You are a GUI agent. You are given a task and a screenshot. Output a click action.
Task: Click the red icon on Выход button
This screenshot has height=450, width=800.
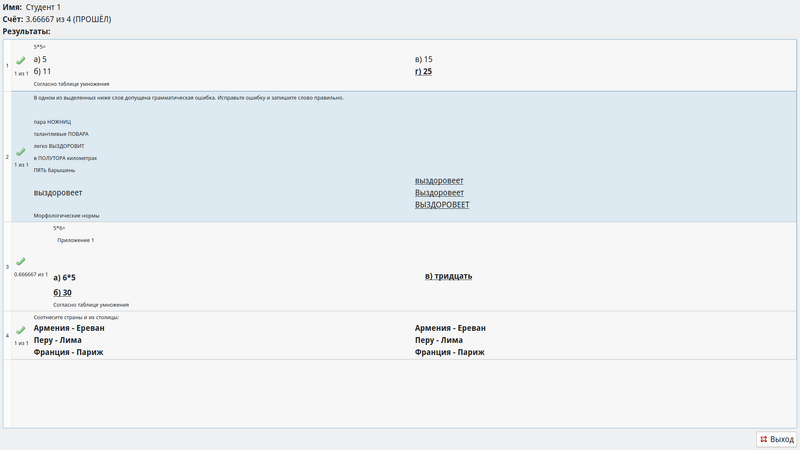[764, 439]
